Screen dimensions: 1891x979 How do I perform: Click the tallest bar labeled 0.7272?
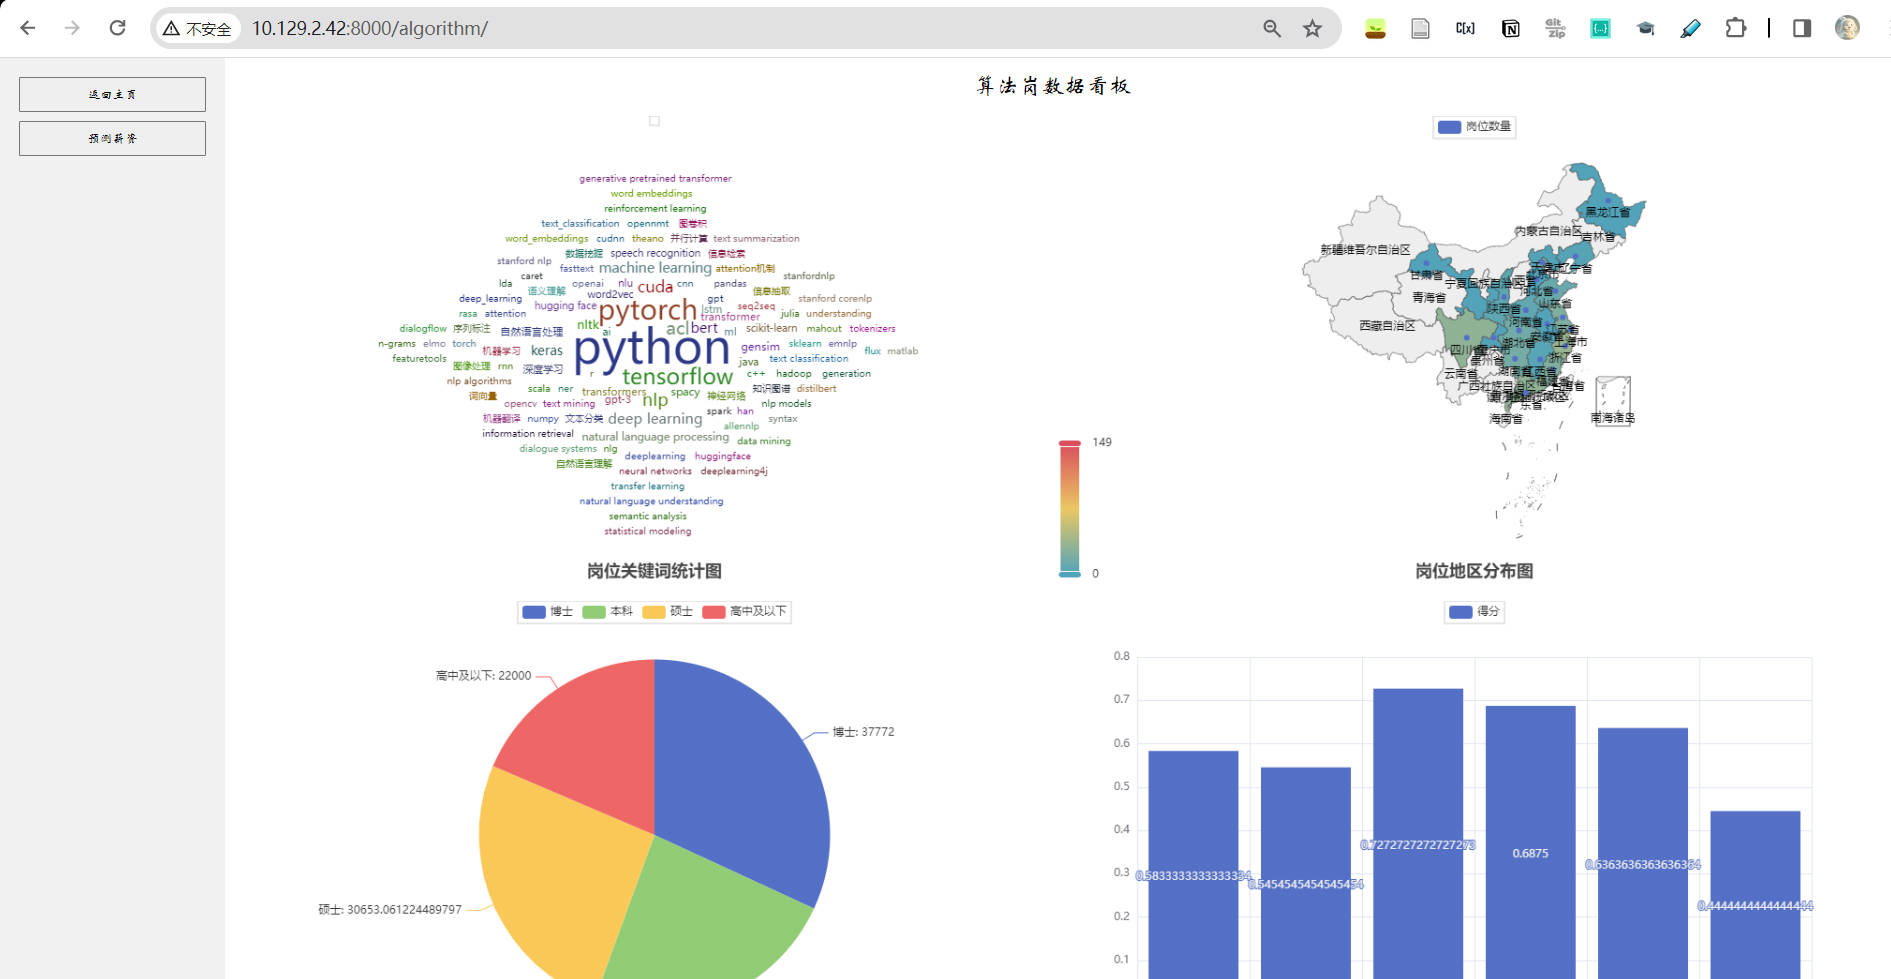pos(1418,833)
